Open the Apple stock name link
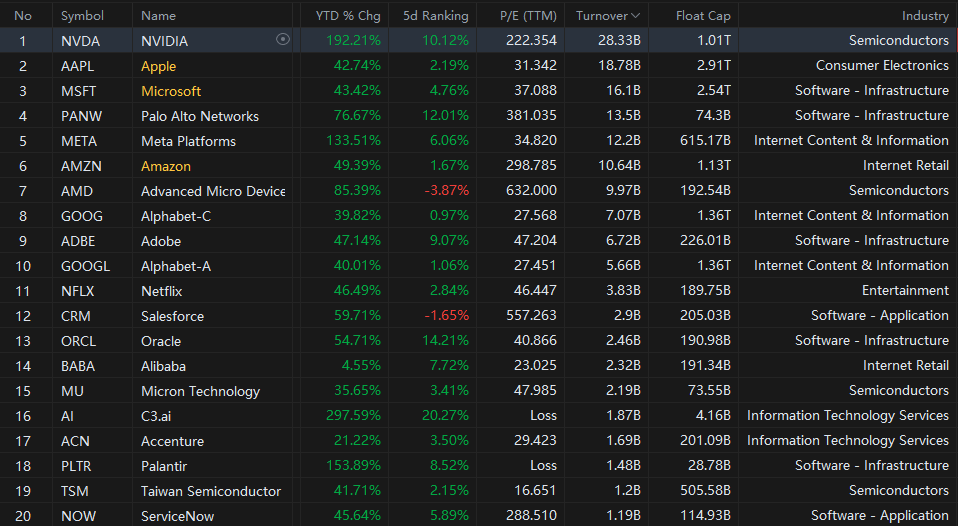 tap(158, 66)
